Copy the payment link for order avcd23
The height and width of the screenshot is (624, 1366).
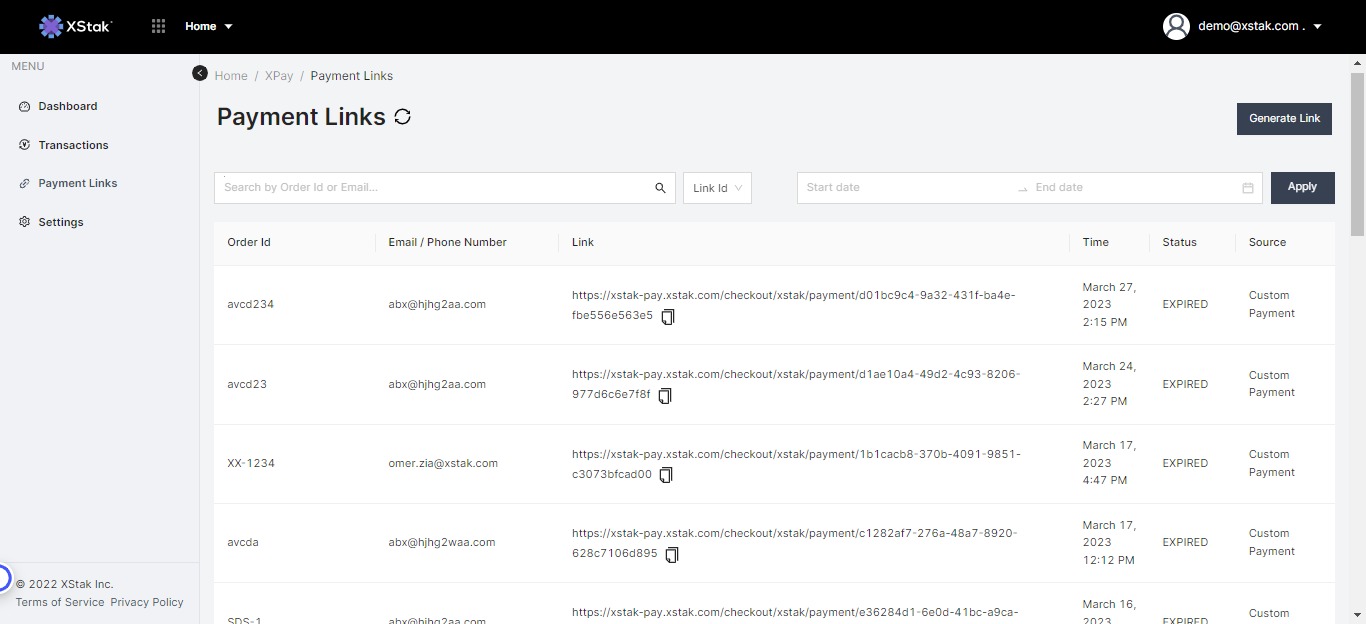tap(665, 395)
